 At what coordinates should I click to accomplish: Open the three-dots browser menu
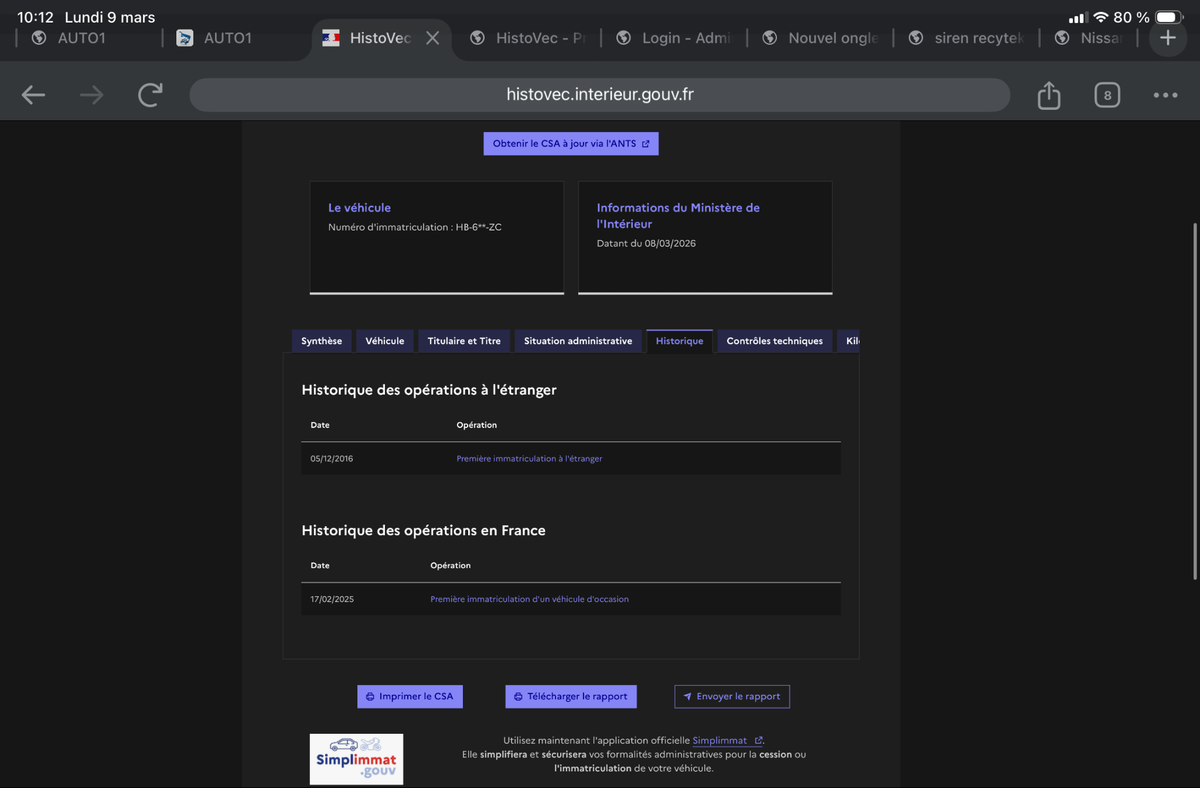[1165, 95]
